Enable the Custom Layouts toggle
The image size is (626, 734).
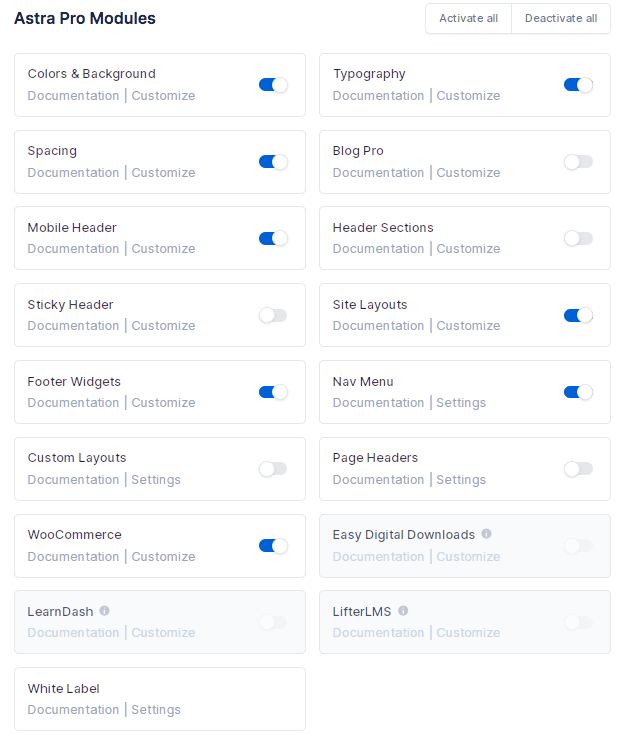coord(273,469)
